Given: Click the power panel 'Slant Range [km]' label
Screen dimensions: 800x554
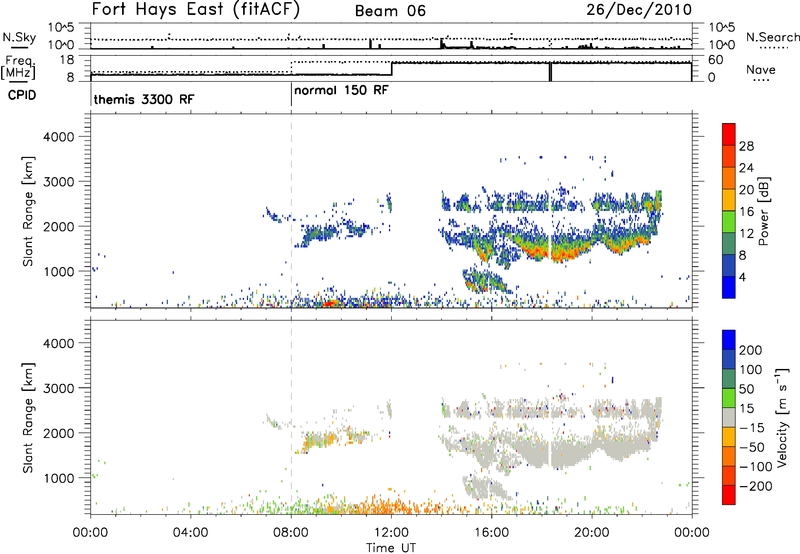Looking at the screenshot, I should click(x=28, y=211).
